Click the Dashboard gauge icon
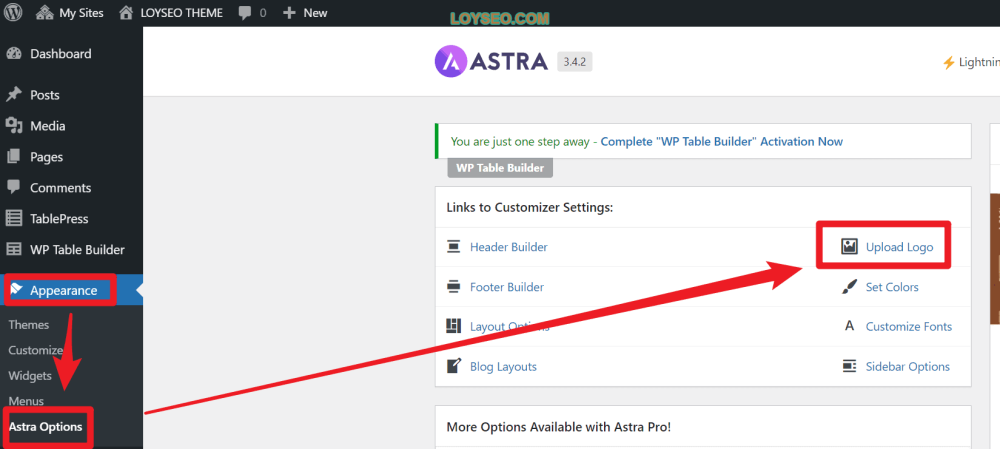Image resolution: width=1000 pixels, height=449 pixels. point(14,54)
